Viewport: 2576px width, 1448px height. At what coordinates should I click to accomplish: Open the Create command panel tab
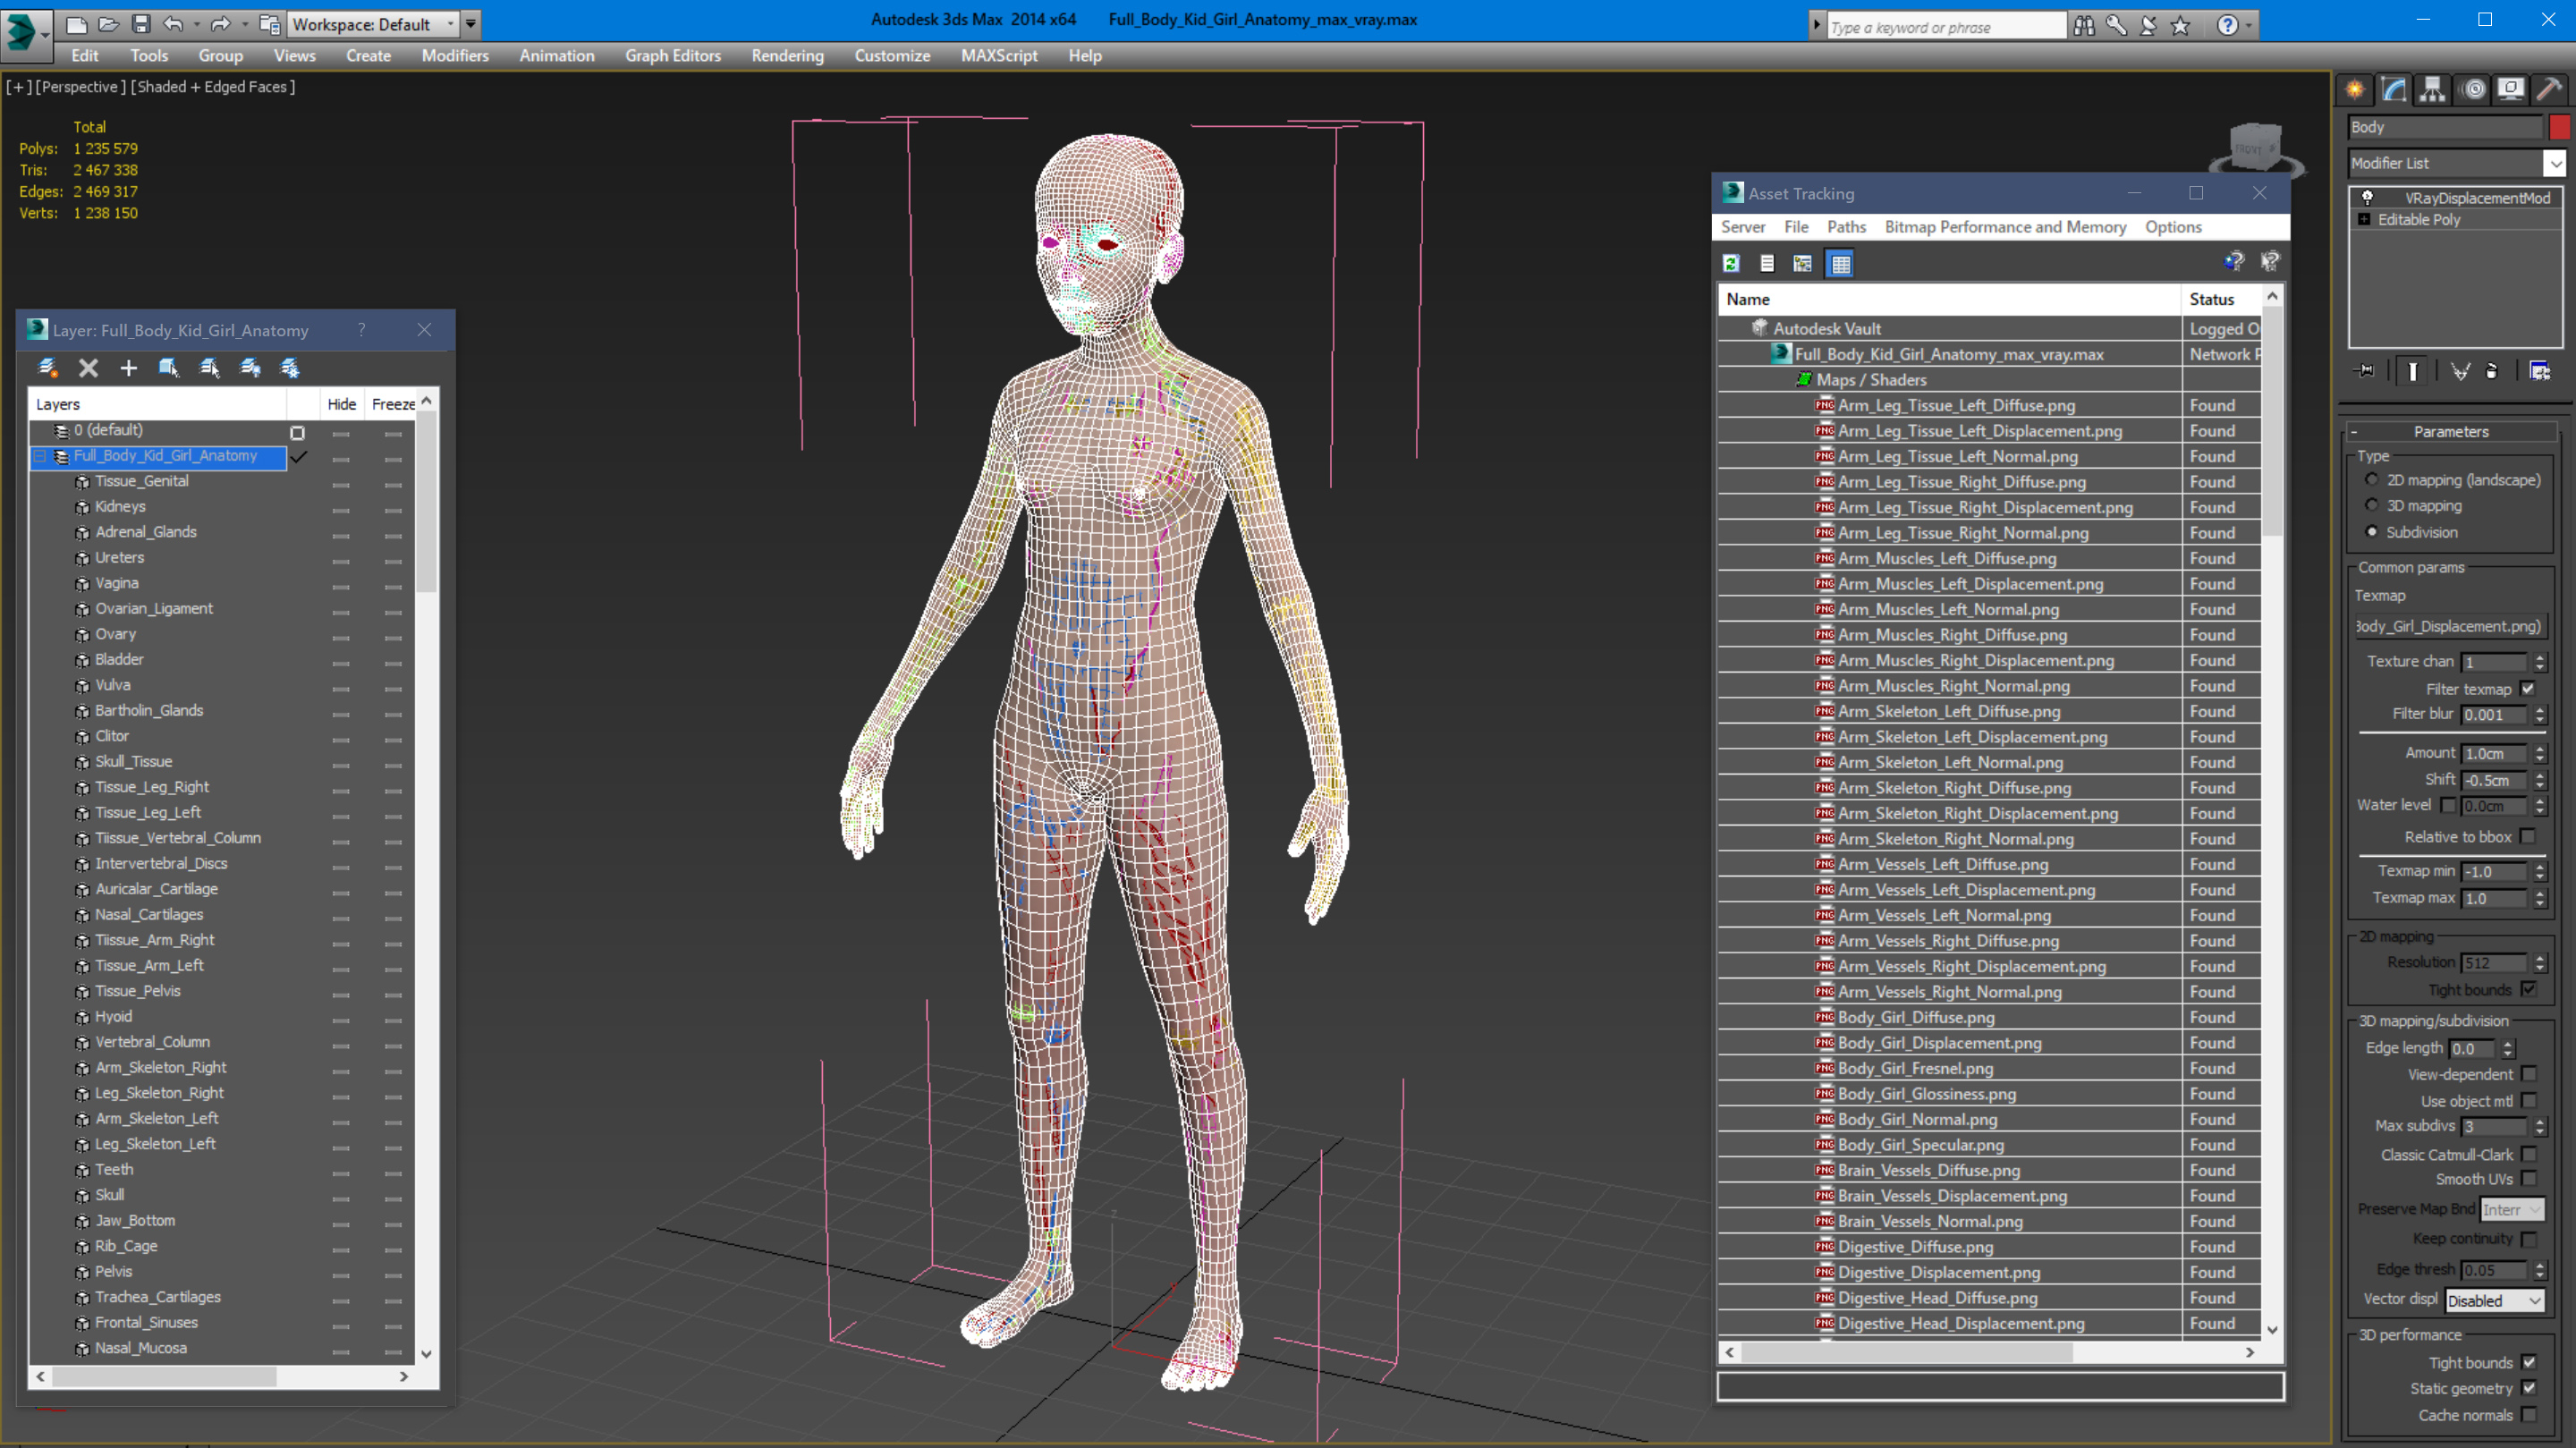[x=2355, y=90]
